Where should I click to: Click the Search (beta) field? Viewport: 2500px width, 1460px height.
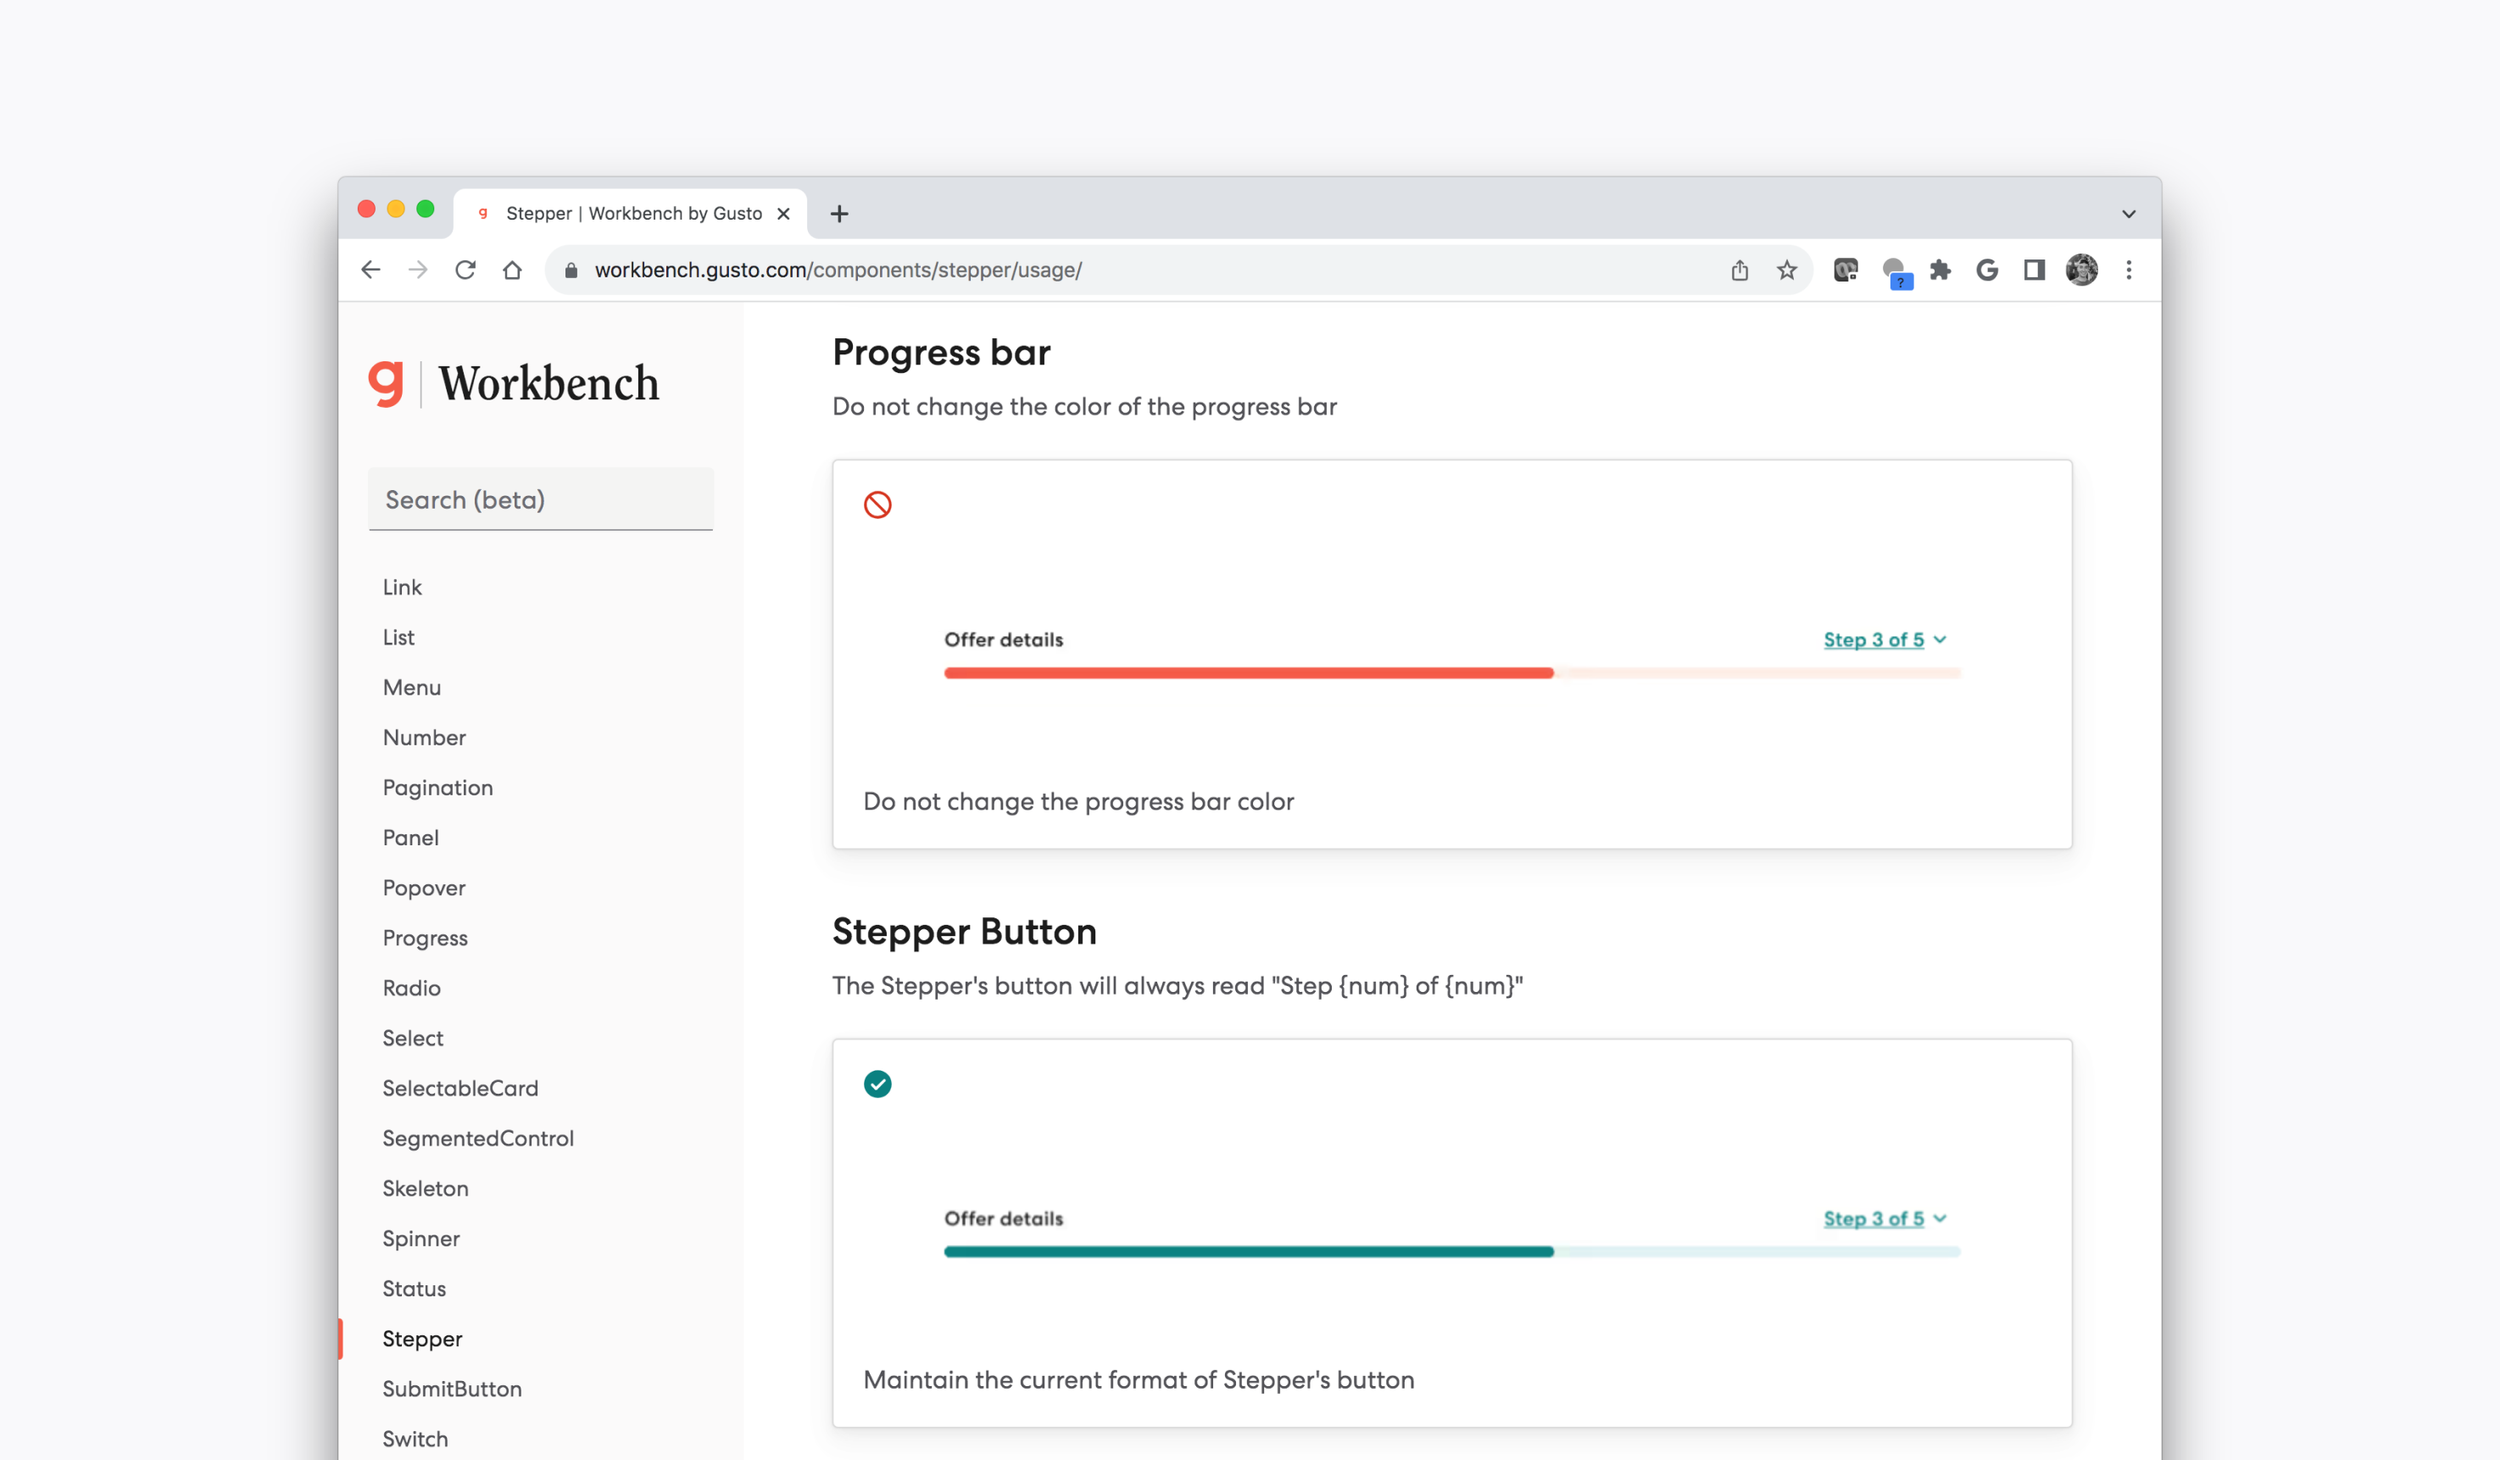(x=541, y=499)
